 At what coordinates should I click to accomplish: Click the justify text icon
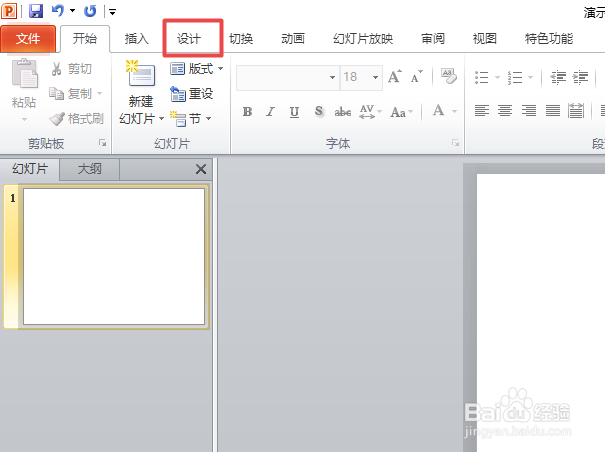point(553,111)
